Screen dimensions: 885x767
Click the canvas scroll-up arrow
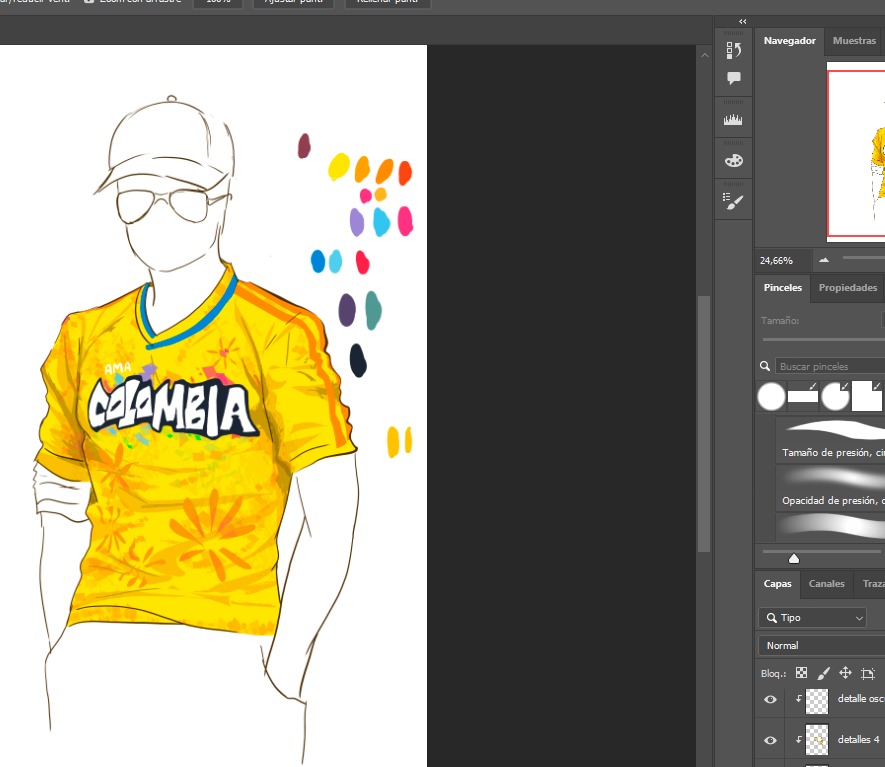704,55
